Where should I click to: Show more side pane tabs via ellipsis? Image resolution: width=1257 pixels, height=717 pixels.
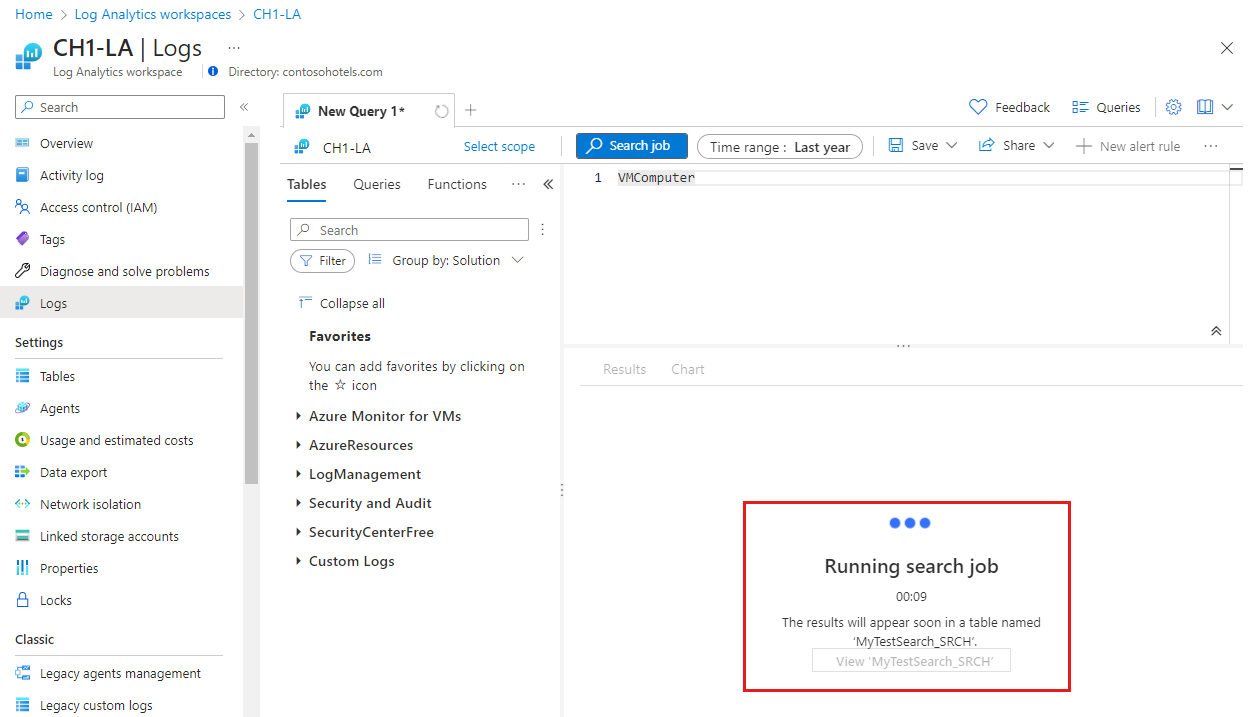click(x=518, y=184)
